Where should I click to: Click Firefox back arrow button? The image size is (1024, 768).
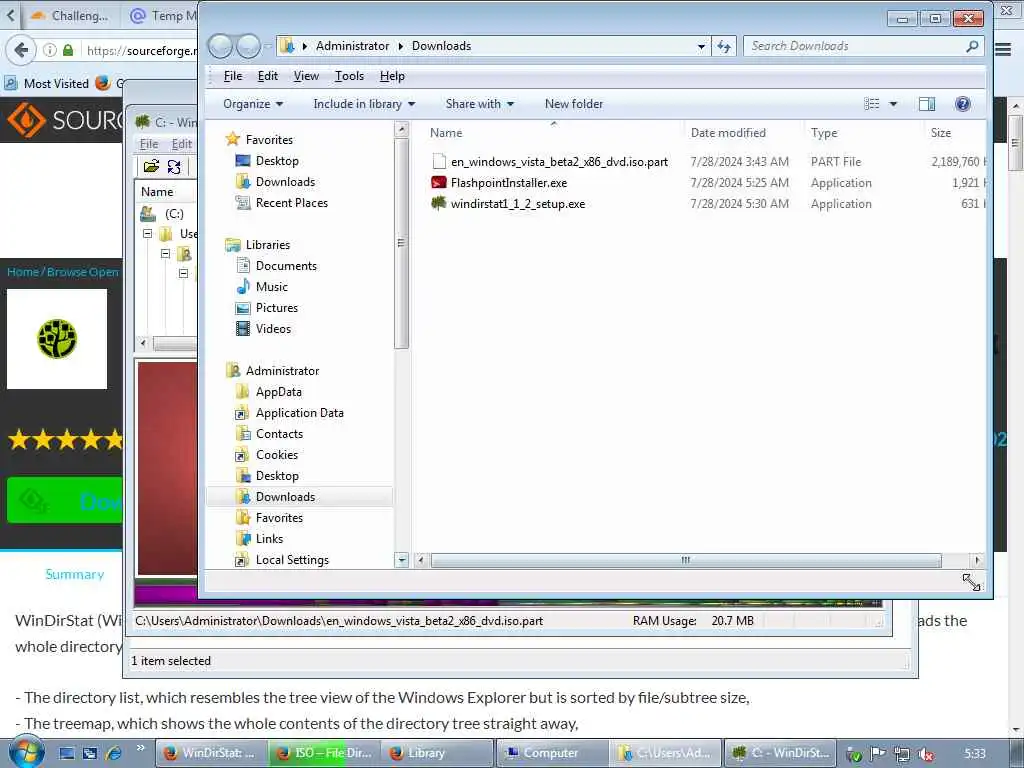[x=21, y=50]
